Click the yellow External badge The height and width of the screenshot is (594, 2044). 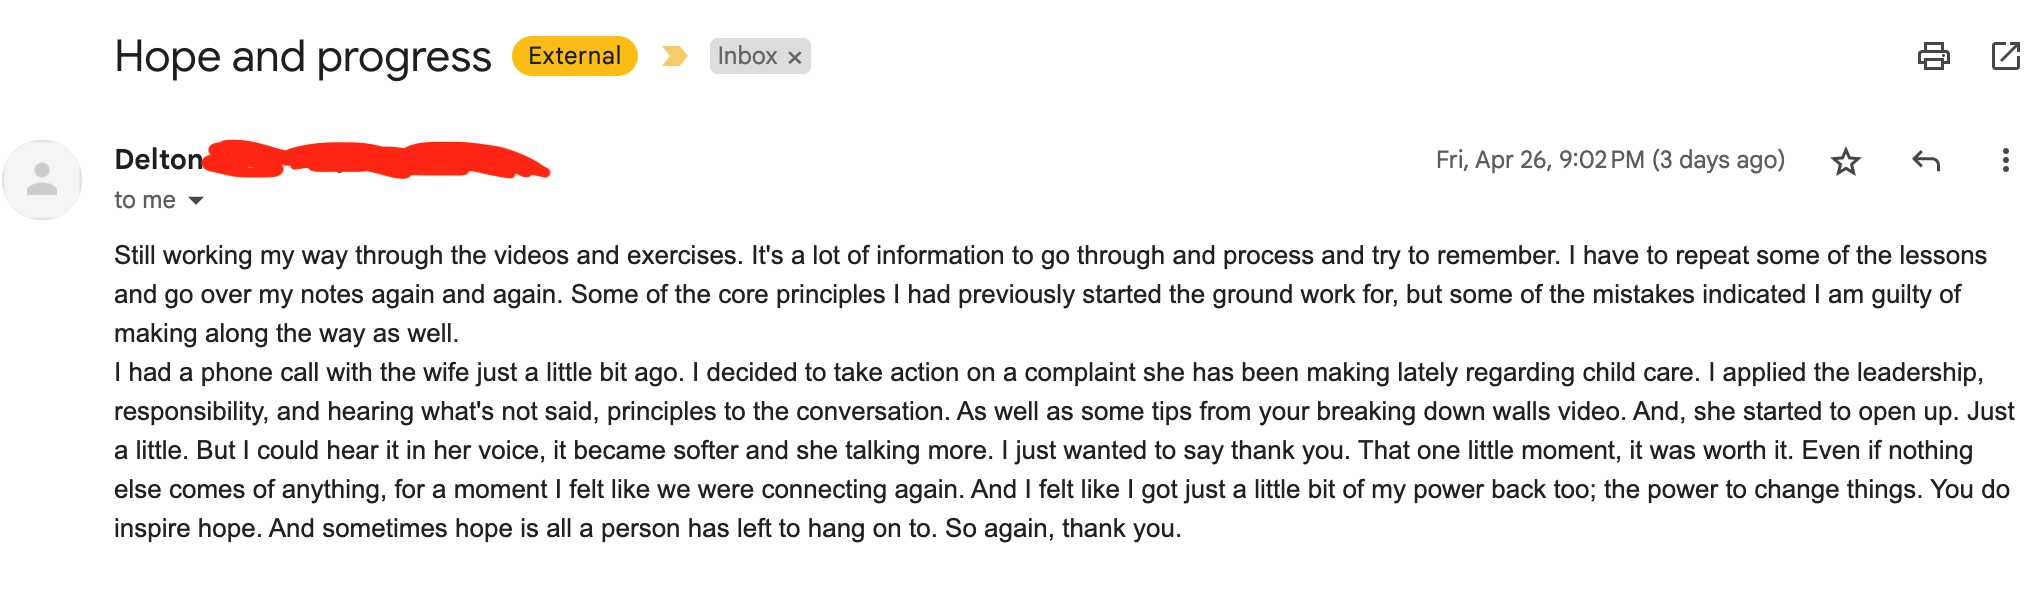click(x=575, y=56)
